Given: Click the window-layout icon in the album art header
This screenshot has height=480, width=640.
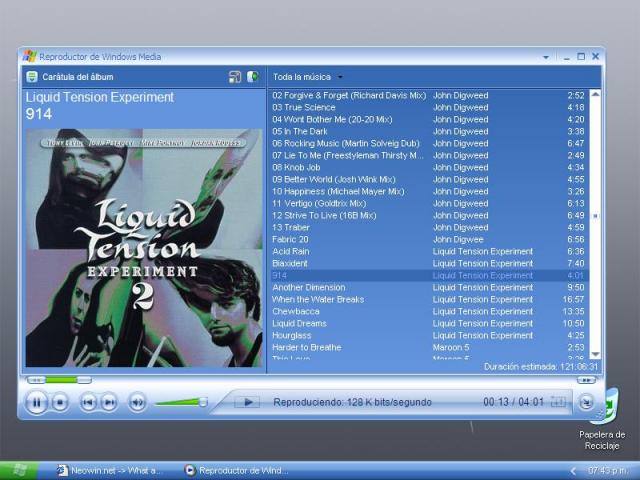Looking at the screenshot, I should point(235,77).
